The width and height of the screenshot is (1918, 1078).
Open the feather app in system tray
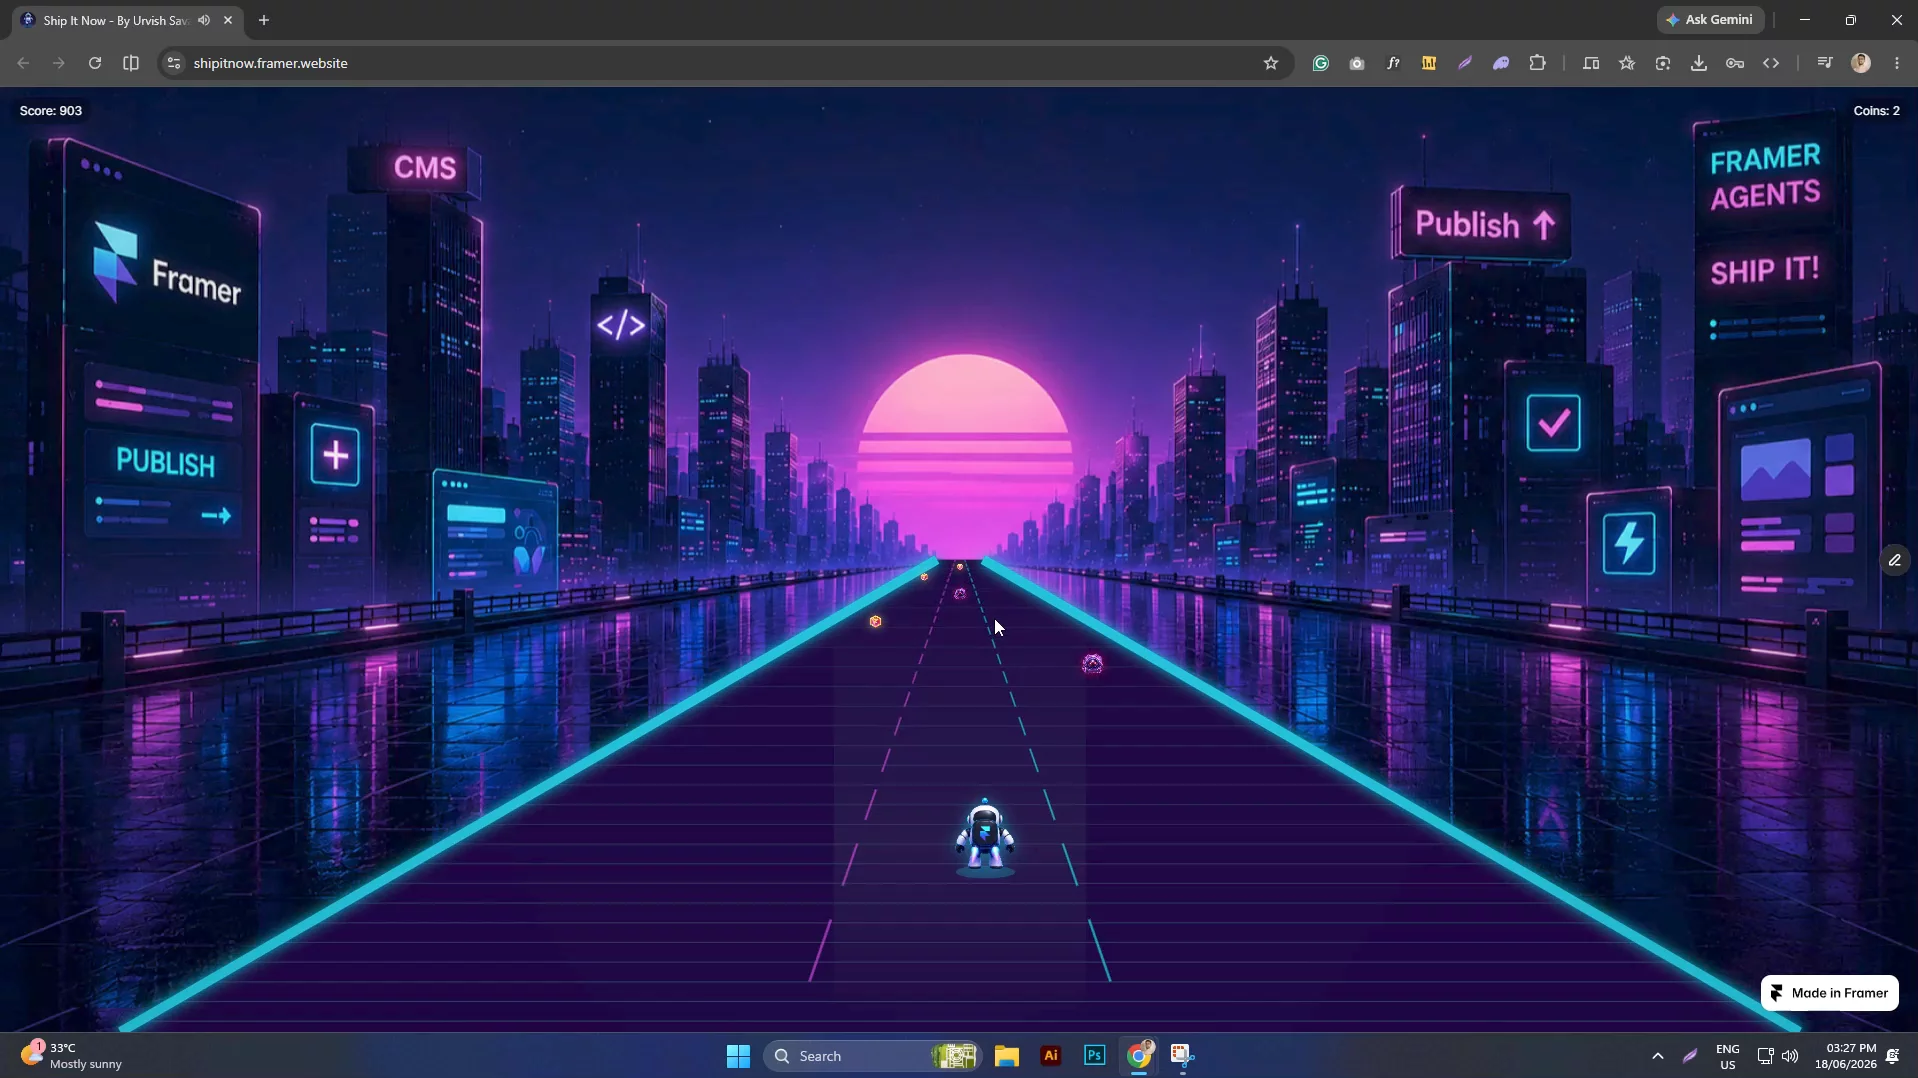1690,1056
